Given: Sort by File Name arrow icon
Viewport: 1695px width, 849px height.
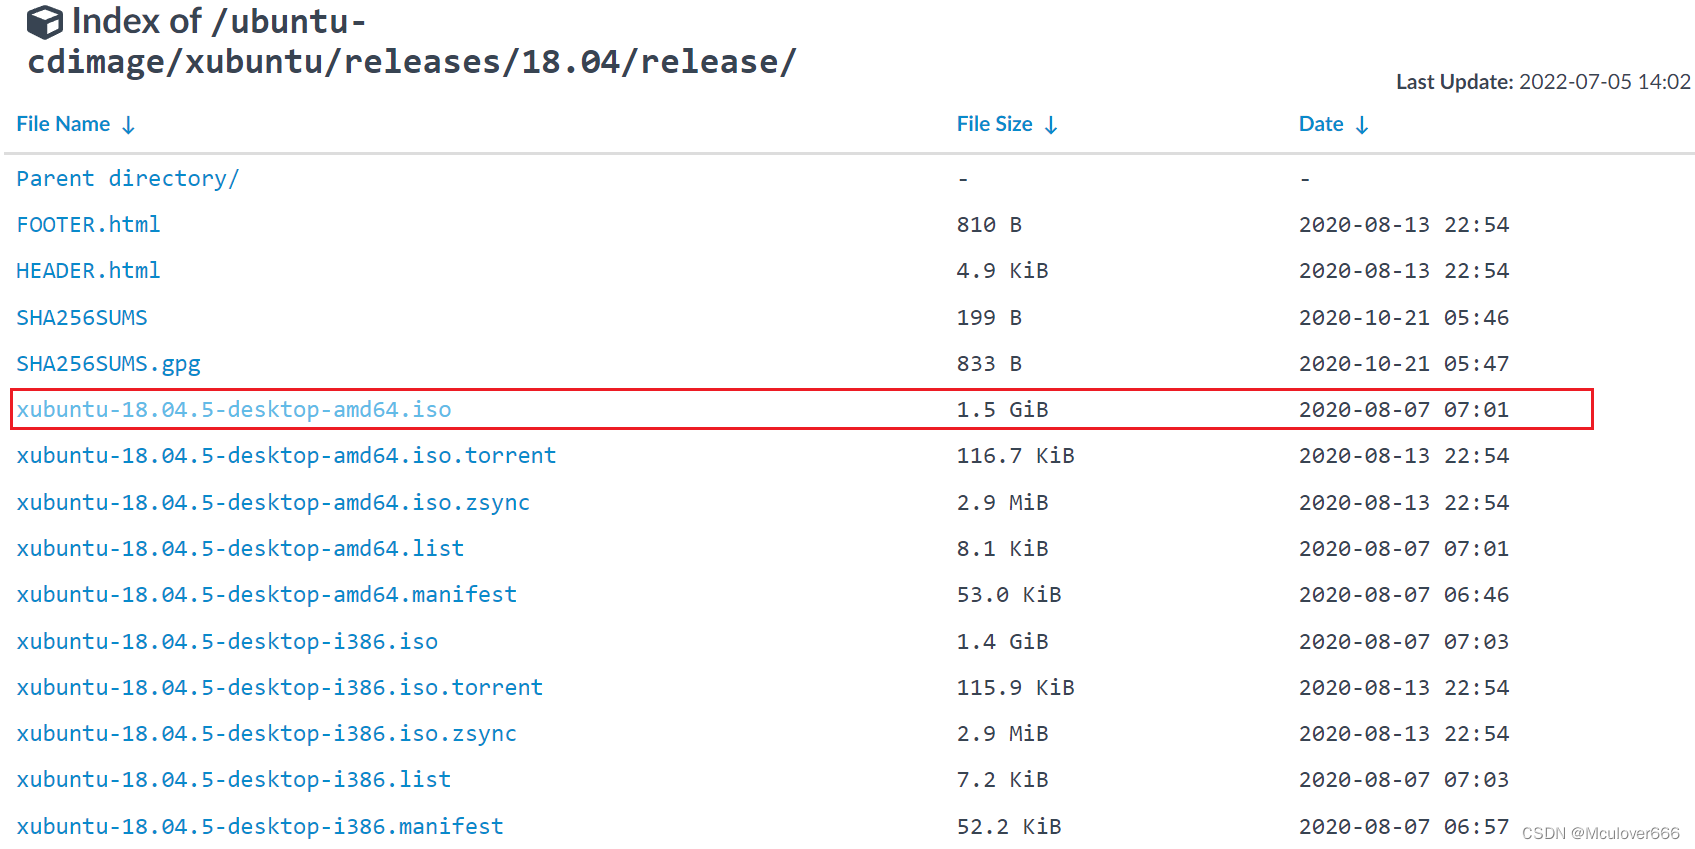Looking at the screenshot, I should [x=128, y=125].
